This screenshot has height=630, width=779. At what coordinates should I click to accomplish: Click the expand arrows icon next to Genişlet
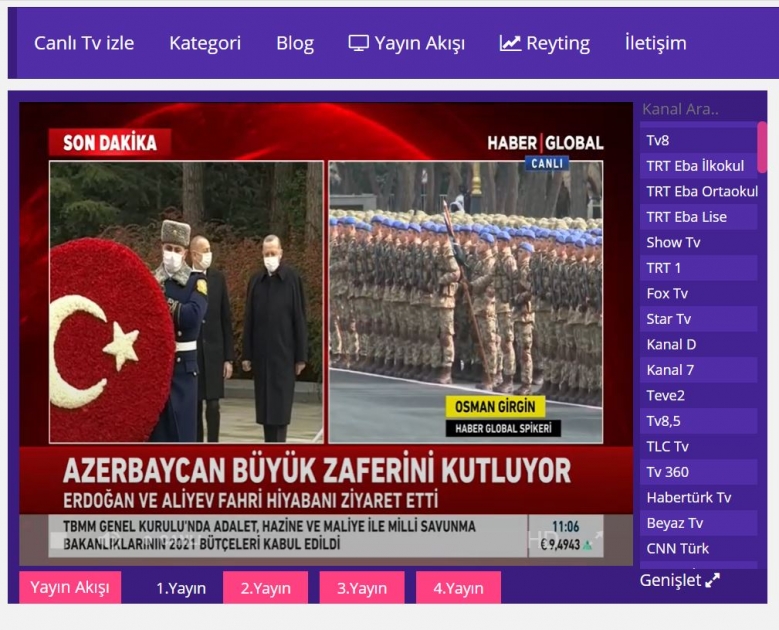[712, 580]
